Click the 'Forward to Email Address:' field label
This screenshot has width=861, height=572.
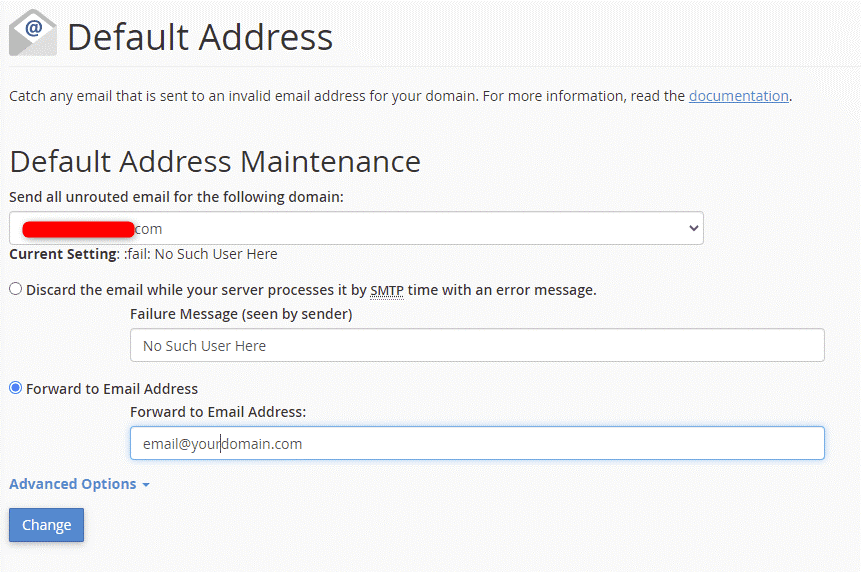(x=218, y=412)
